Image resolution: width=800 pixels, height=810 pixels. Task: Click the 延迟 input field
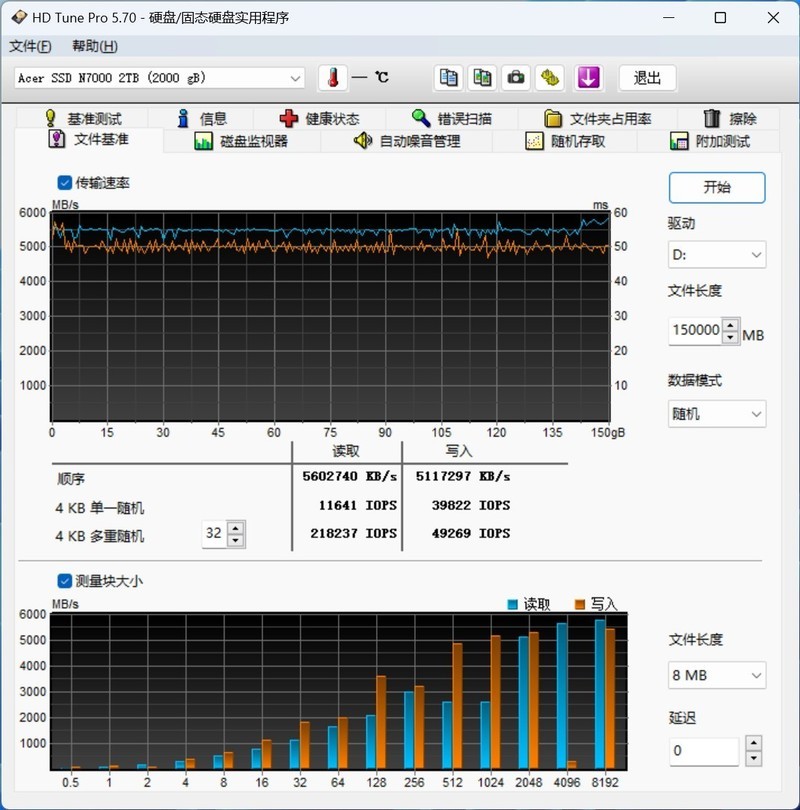tap(703, 751)
